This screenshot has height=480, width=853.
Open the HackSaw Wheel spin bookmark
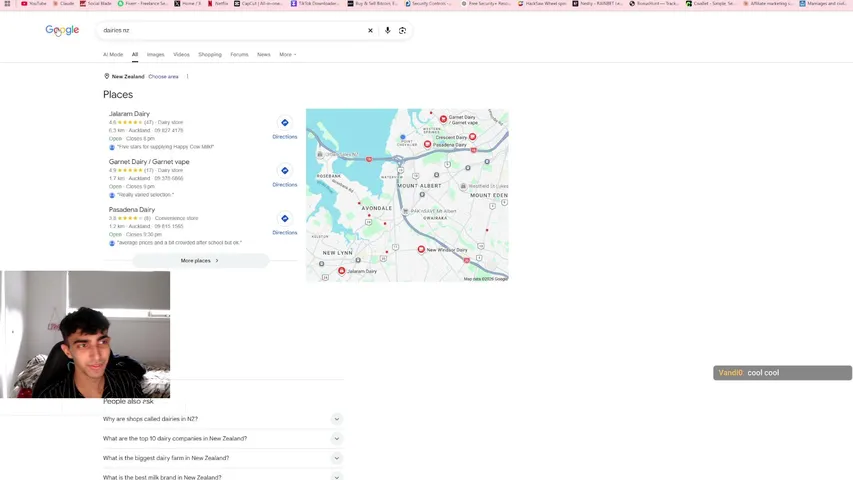542,3
